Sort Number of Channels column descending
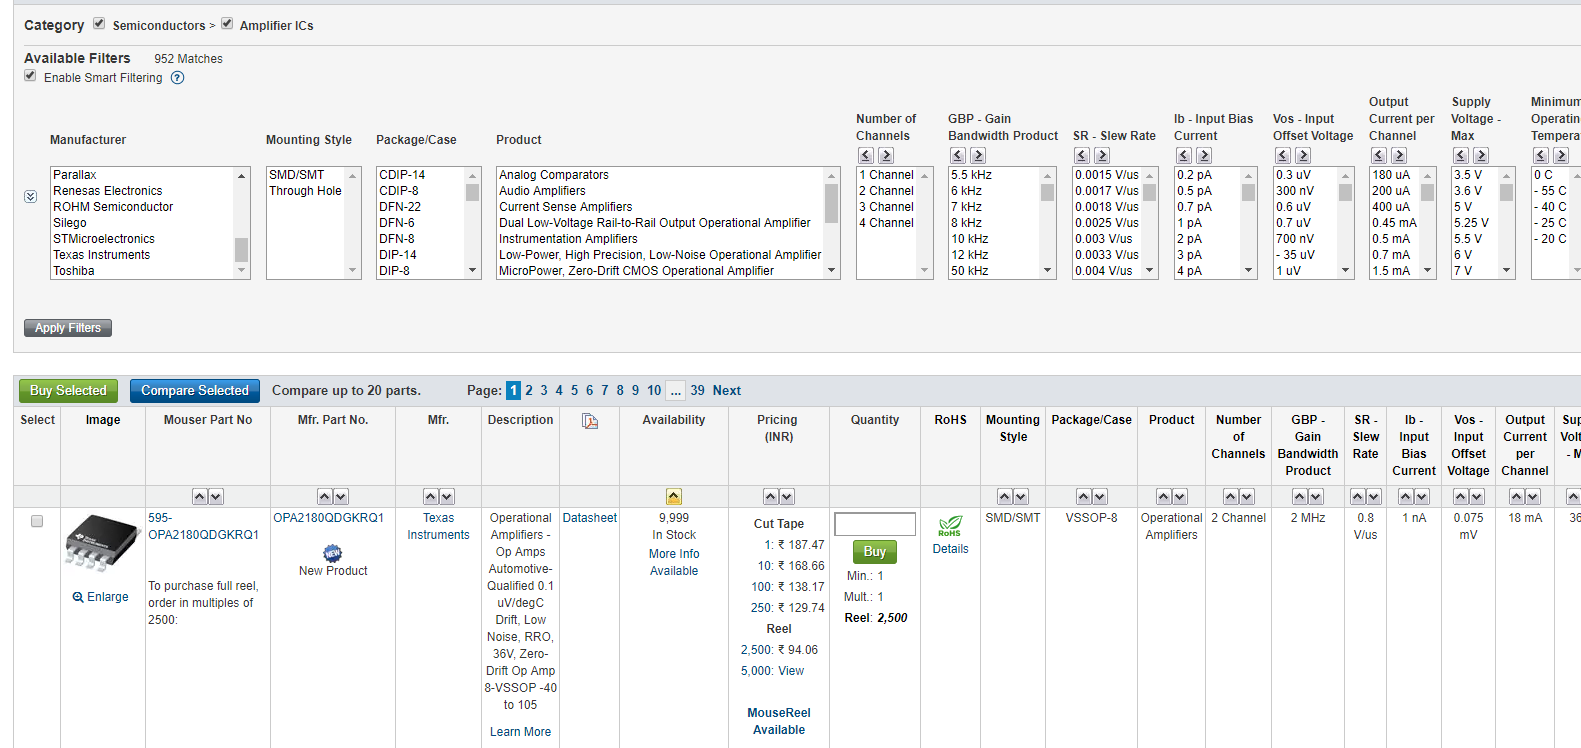 coord(1247,497)
